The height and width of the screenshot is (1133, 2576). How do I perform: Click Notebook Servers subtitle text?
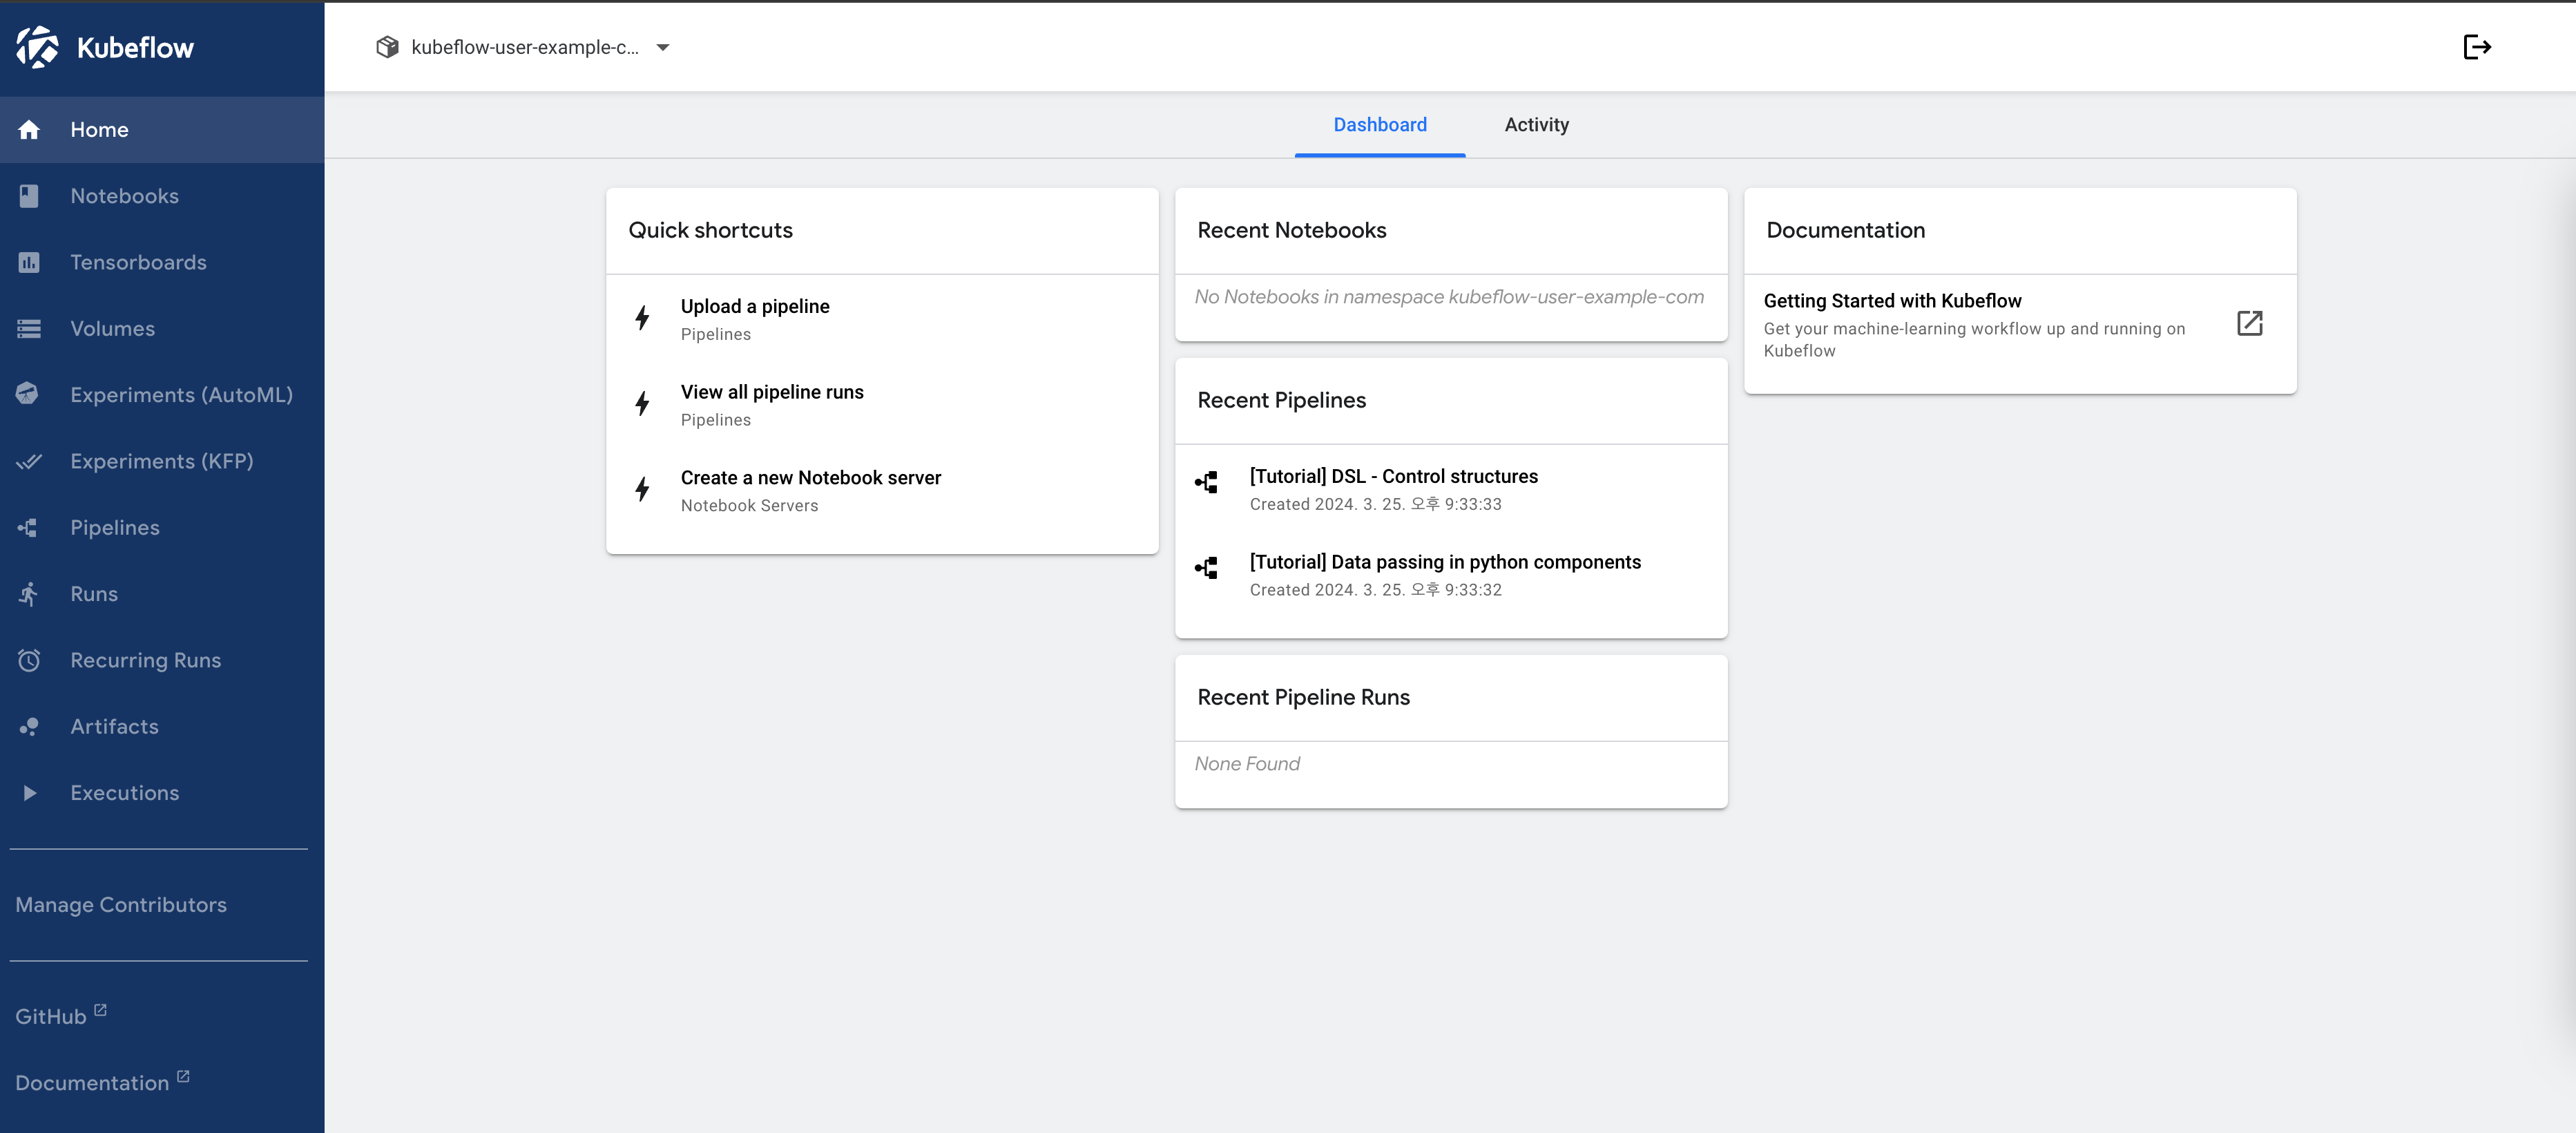pyautogui.click(x=749, y=506)
